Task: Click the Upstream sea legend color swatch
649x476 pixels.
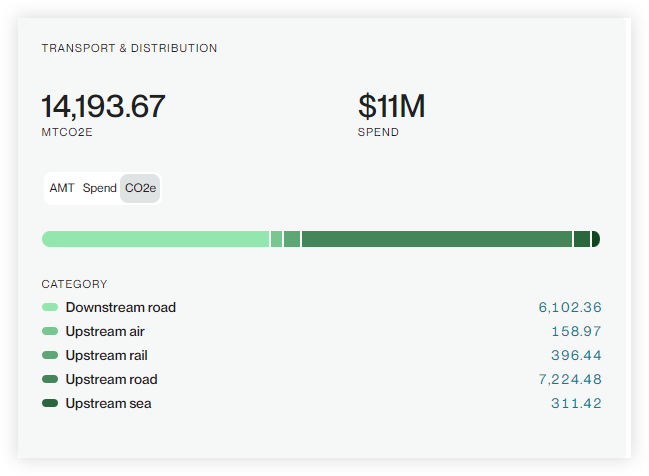Action: (50, 403)
